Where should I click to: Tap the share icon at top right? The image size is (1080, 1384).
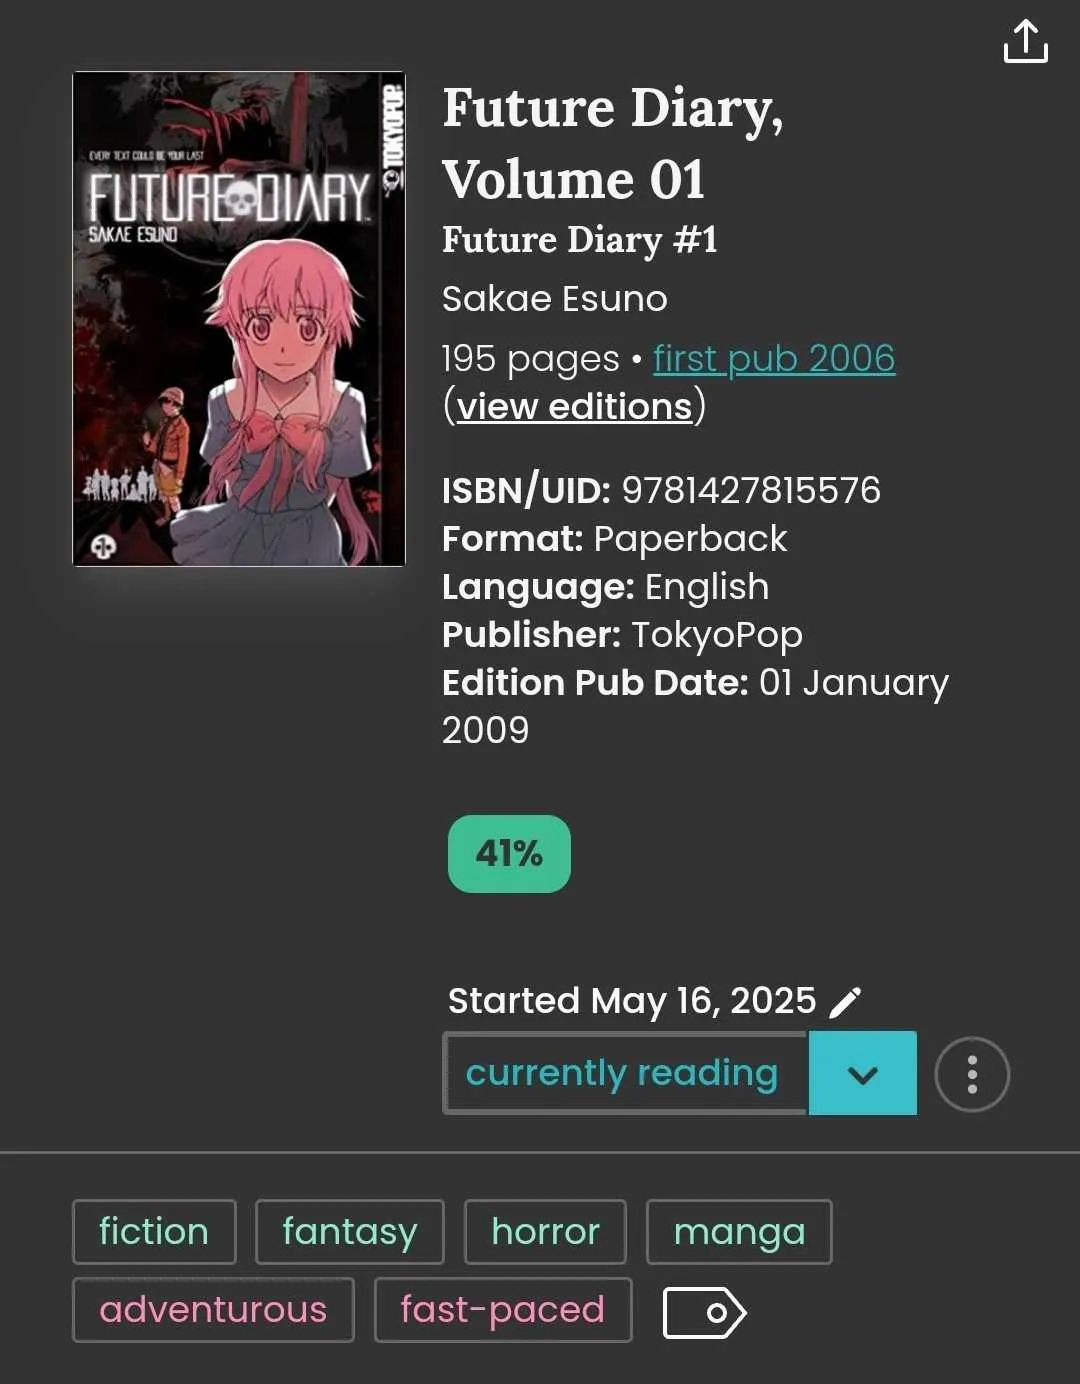click(x=1025, y=41)
